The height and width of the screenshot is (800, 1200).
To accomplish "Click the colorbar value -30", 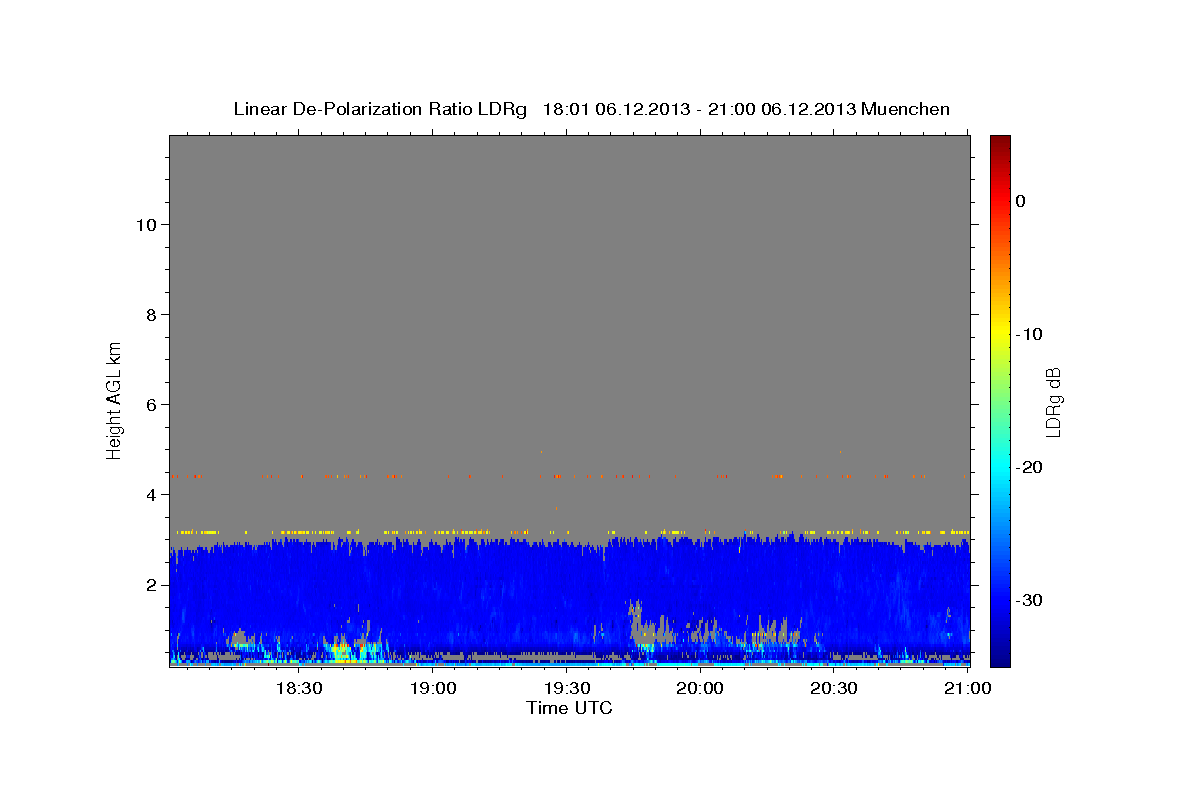I will tap(1029, 600).
